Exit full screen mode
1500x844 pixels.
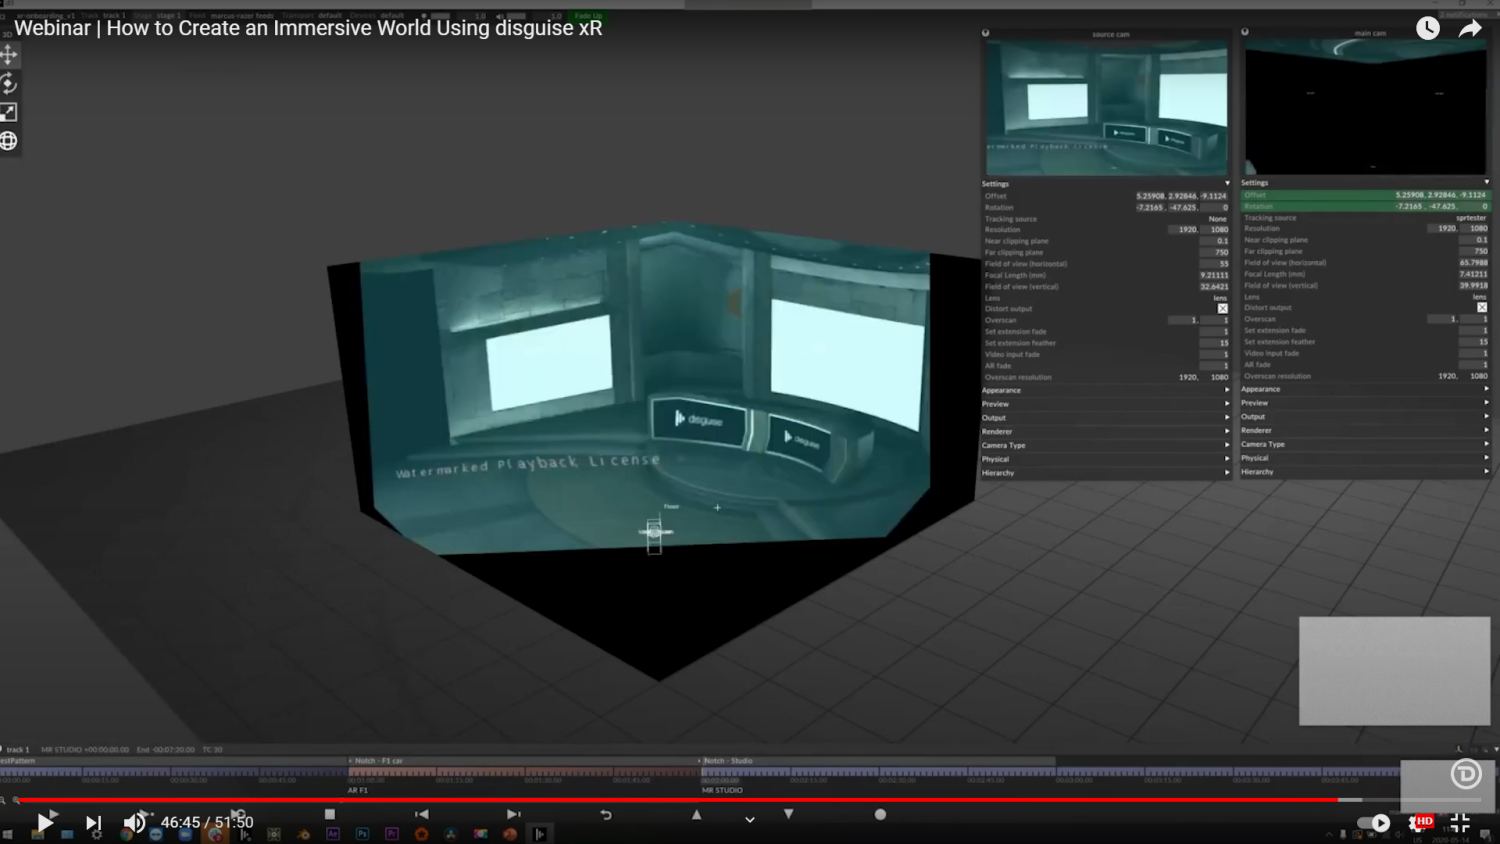[x=1460, y=823]
